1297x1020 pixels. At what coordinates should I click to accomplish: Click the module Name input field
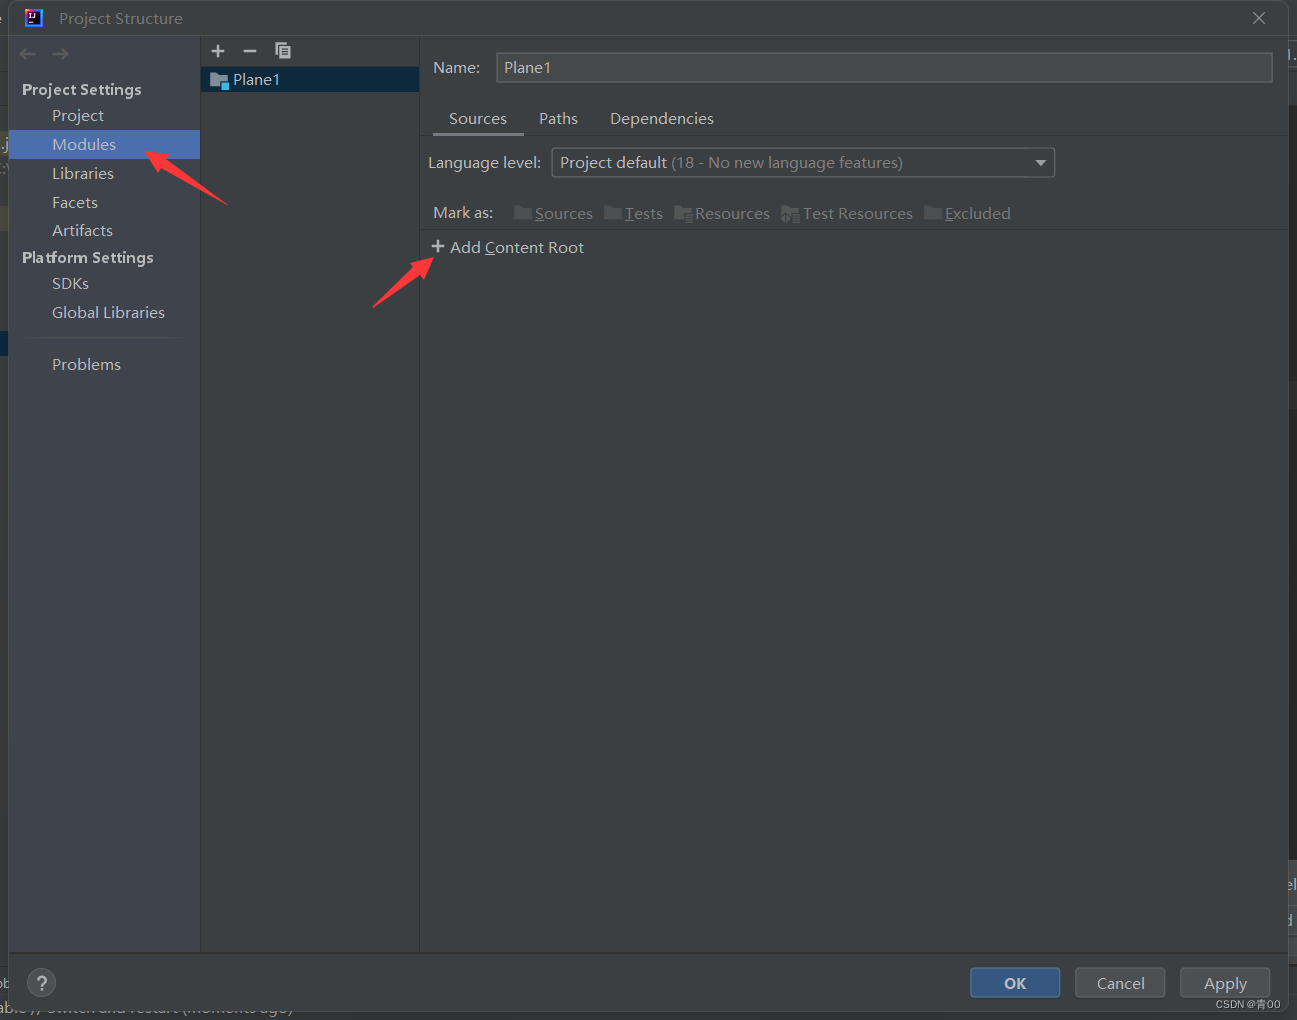(884, 68)
